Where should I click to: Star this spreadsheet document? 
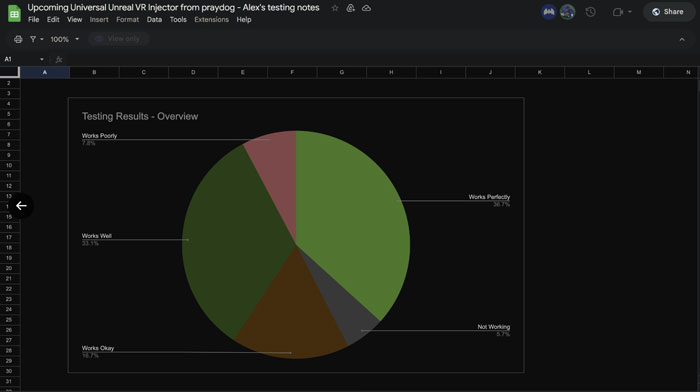click(x=335, y=8)
